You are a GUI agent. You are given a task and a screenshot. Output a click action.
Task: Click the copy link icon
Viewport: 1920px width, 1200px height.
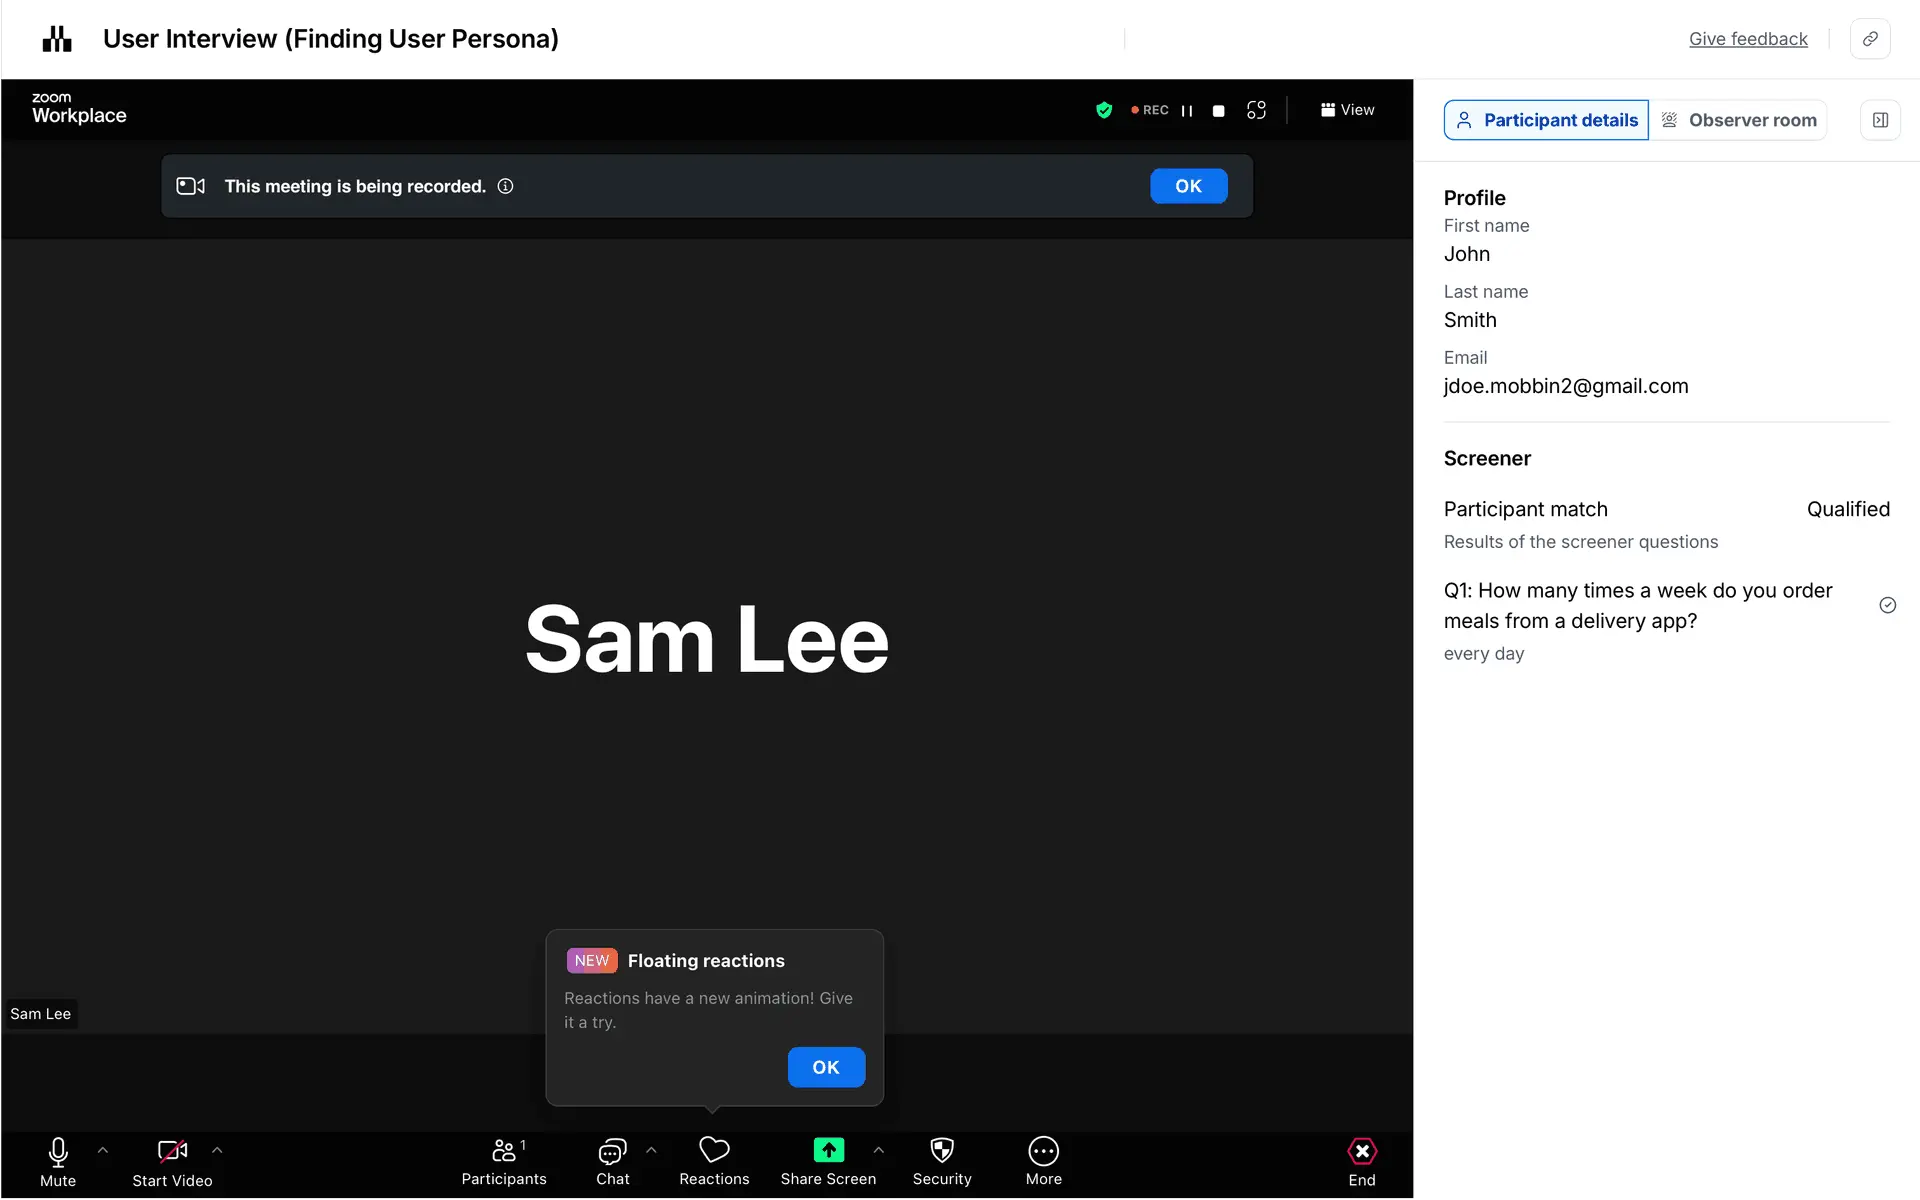[1869, 39]
